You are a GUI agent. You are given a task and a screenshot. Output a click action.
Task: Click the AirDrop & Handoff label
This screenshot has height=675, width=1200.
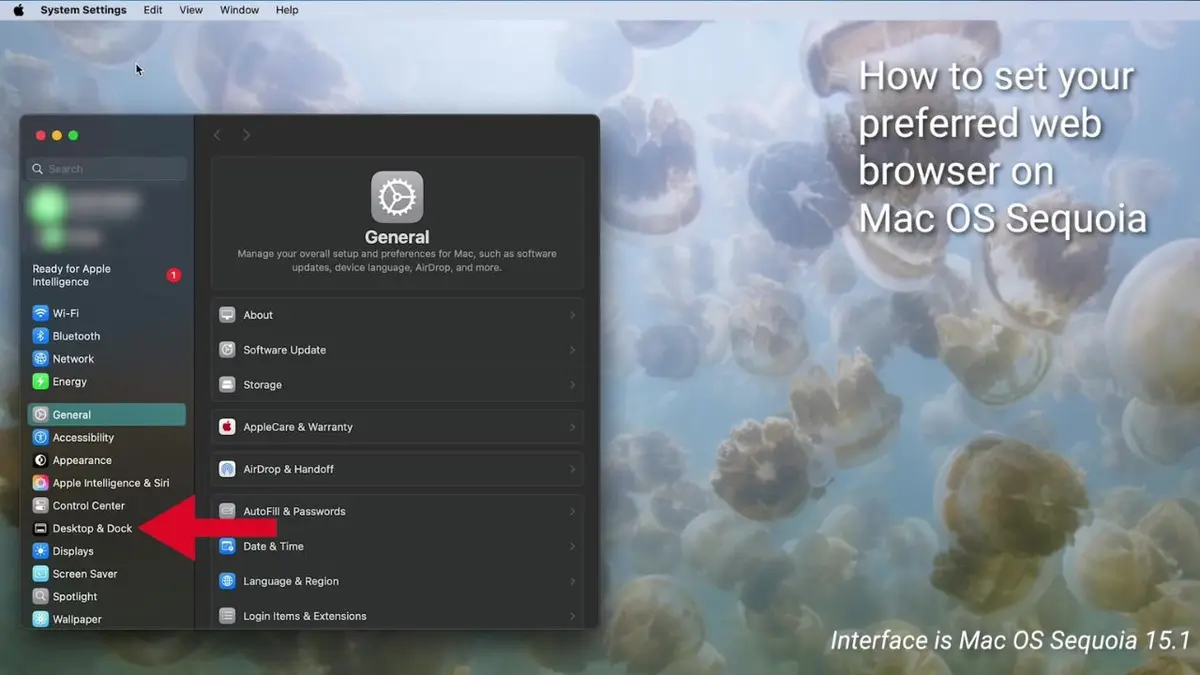289,469
